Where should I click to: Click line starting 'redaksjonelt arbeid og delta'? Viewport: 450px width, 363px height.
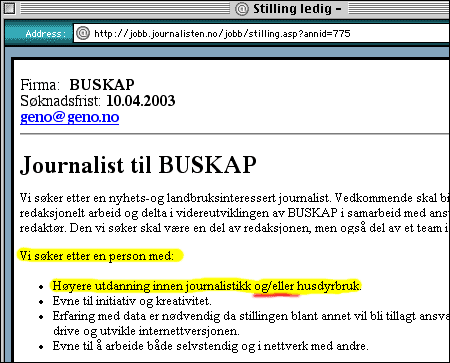click(x=235, y=213)
